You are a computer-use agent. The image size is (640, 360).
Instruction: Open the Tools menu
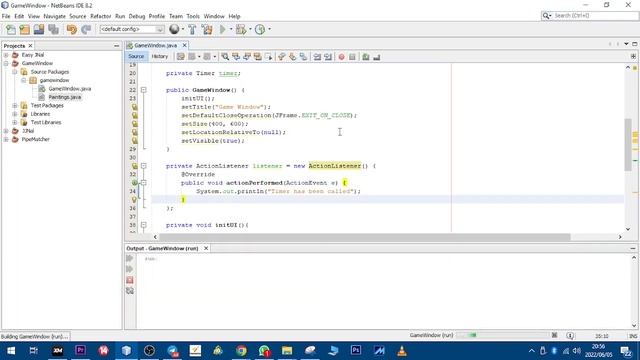[x=193, y=16]
